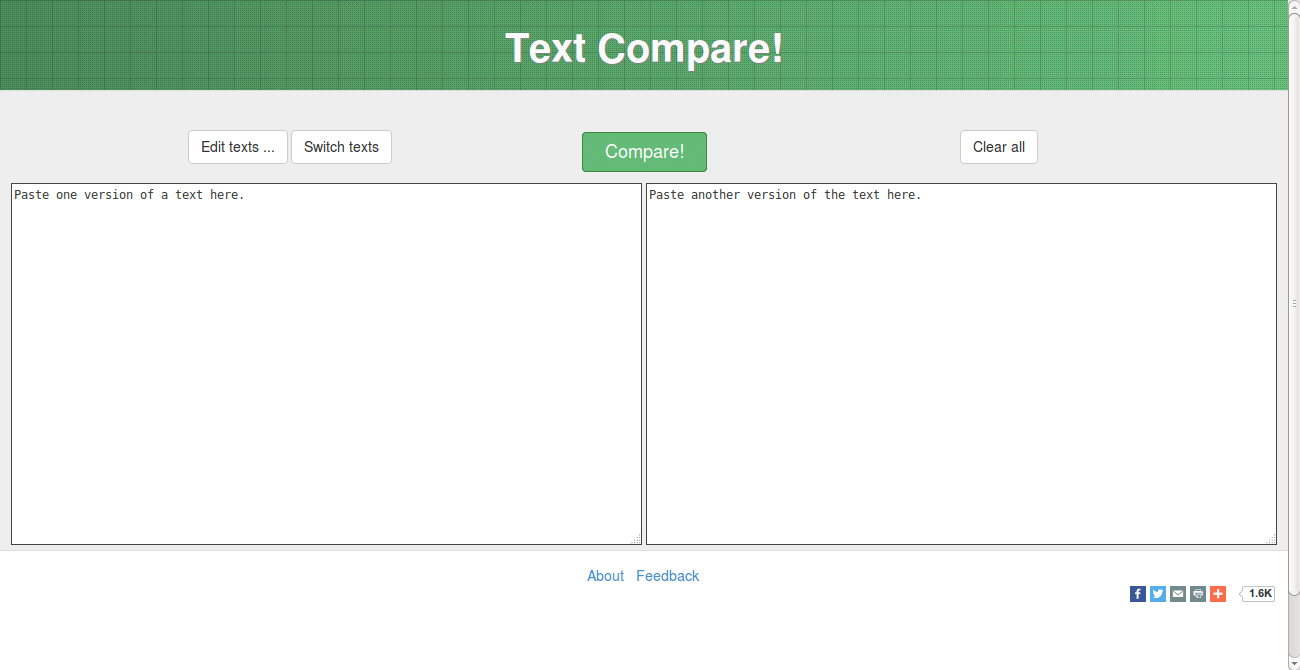Screen dimensions: 1300x670
Task: Share via the Twitter bird icon
Action: (x=1158, y=594)
